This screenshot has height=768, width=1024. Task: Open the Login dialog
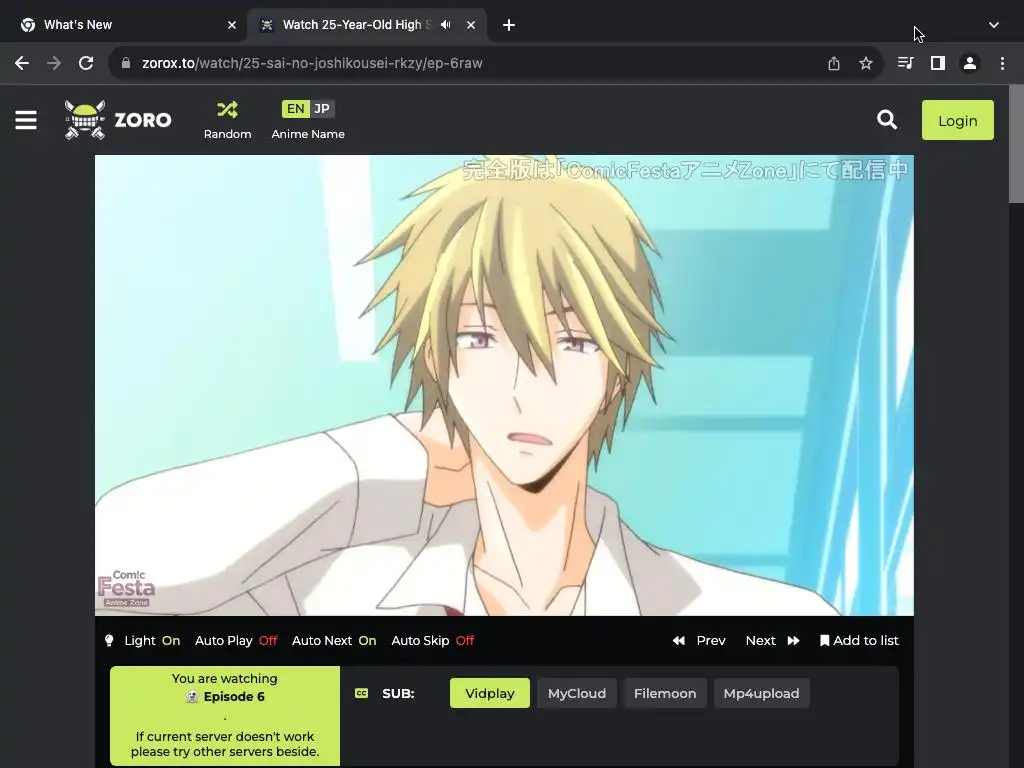[957, 120]
